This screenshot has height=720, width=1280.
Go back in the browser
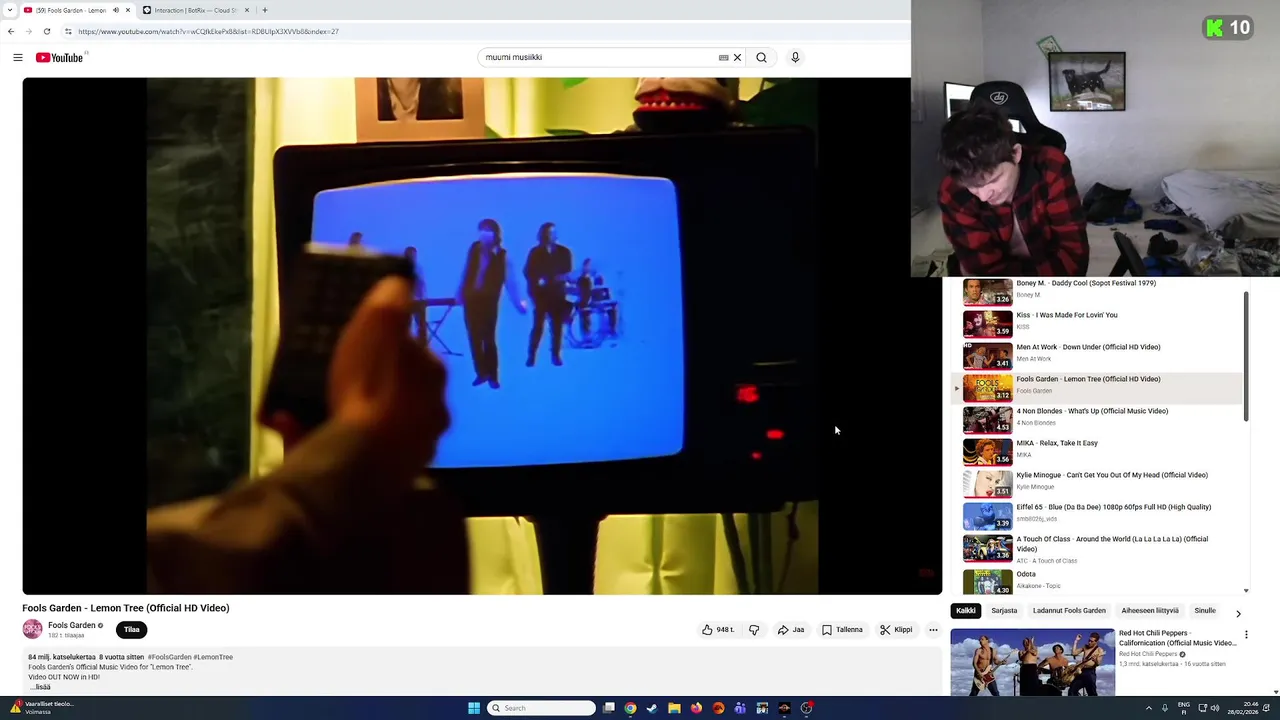[x=11, y=31]
